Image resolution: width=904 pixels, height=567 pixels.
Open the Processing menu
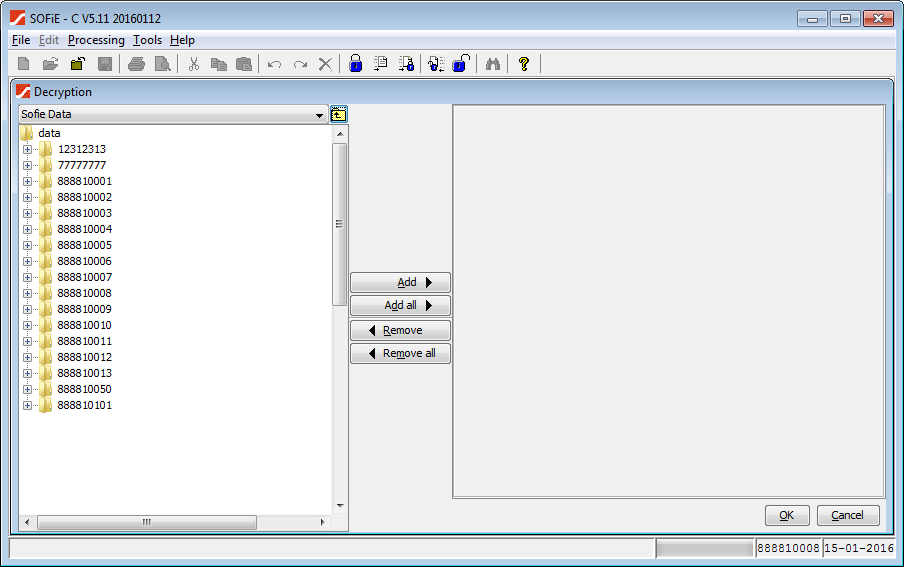(96, 40)
